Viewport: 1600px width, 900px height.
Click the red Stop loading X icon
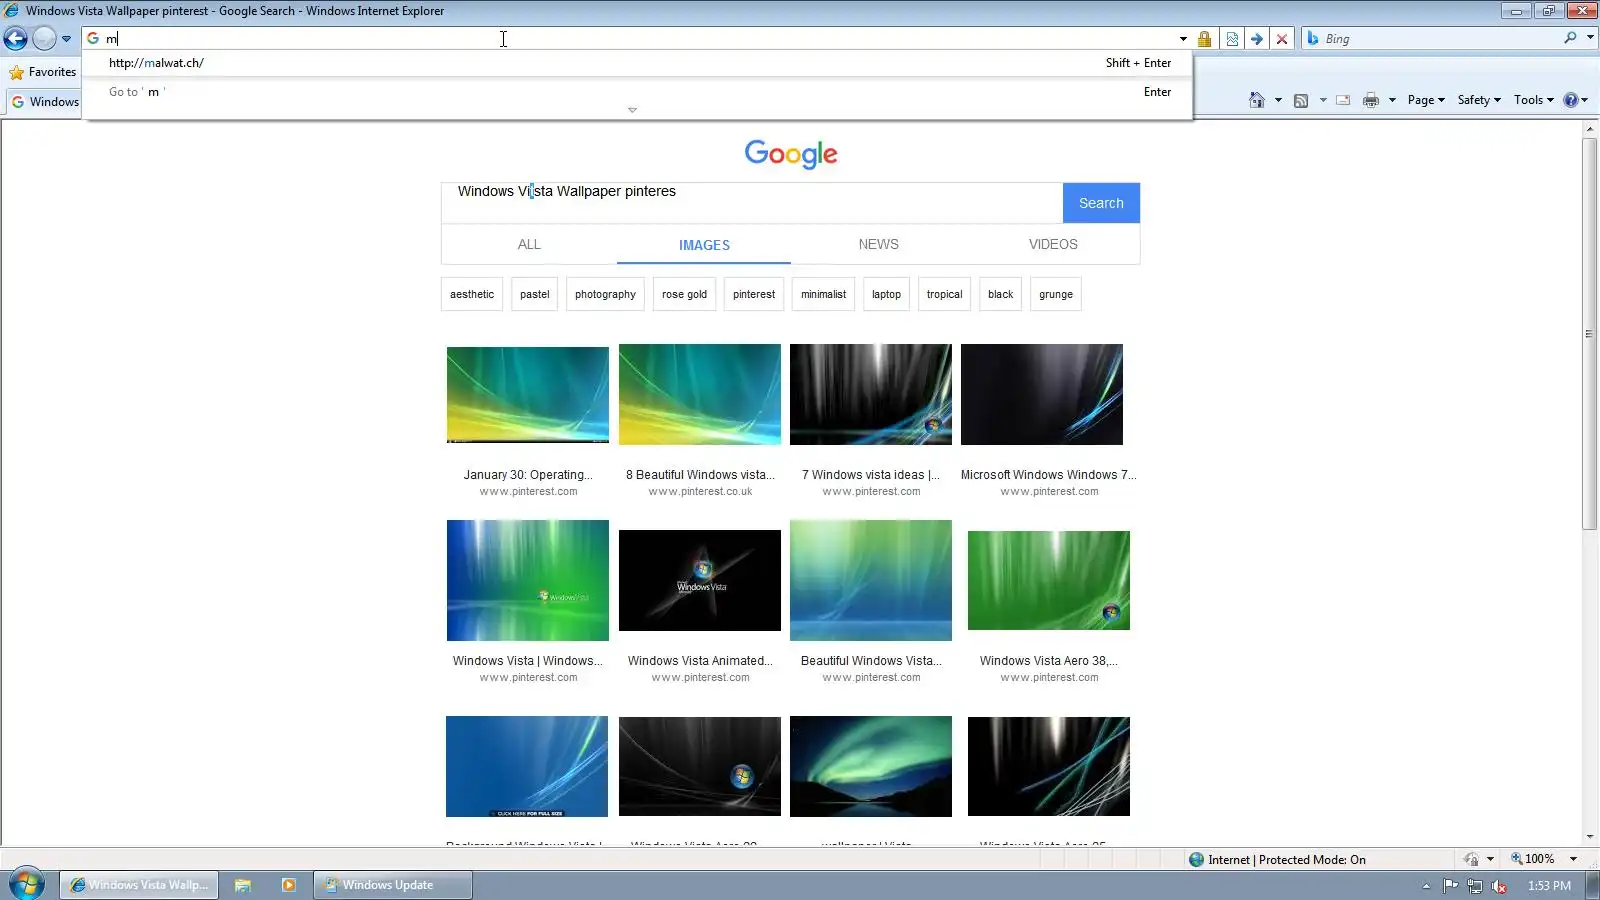click(x=1282, y=39)
